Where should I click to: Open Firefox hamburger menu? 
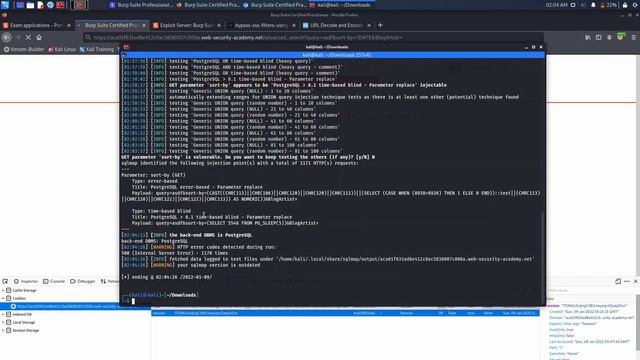tap(633, 37)
